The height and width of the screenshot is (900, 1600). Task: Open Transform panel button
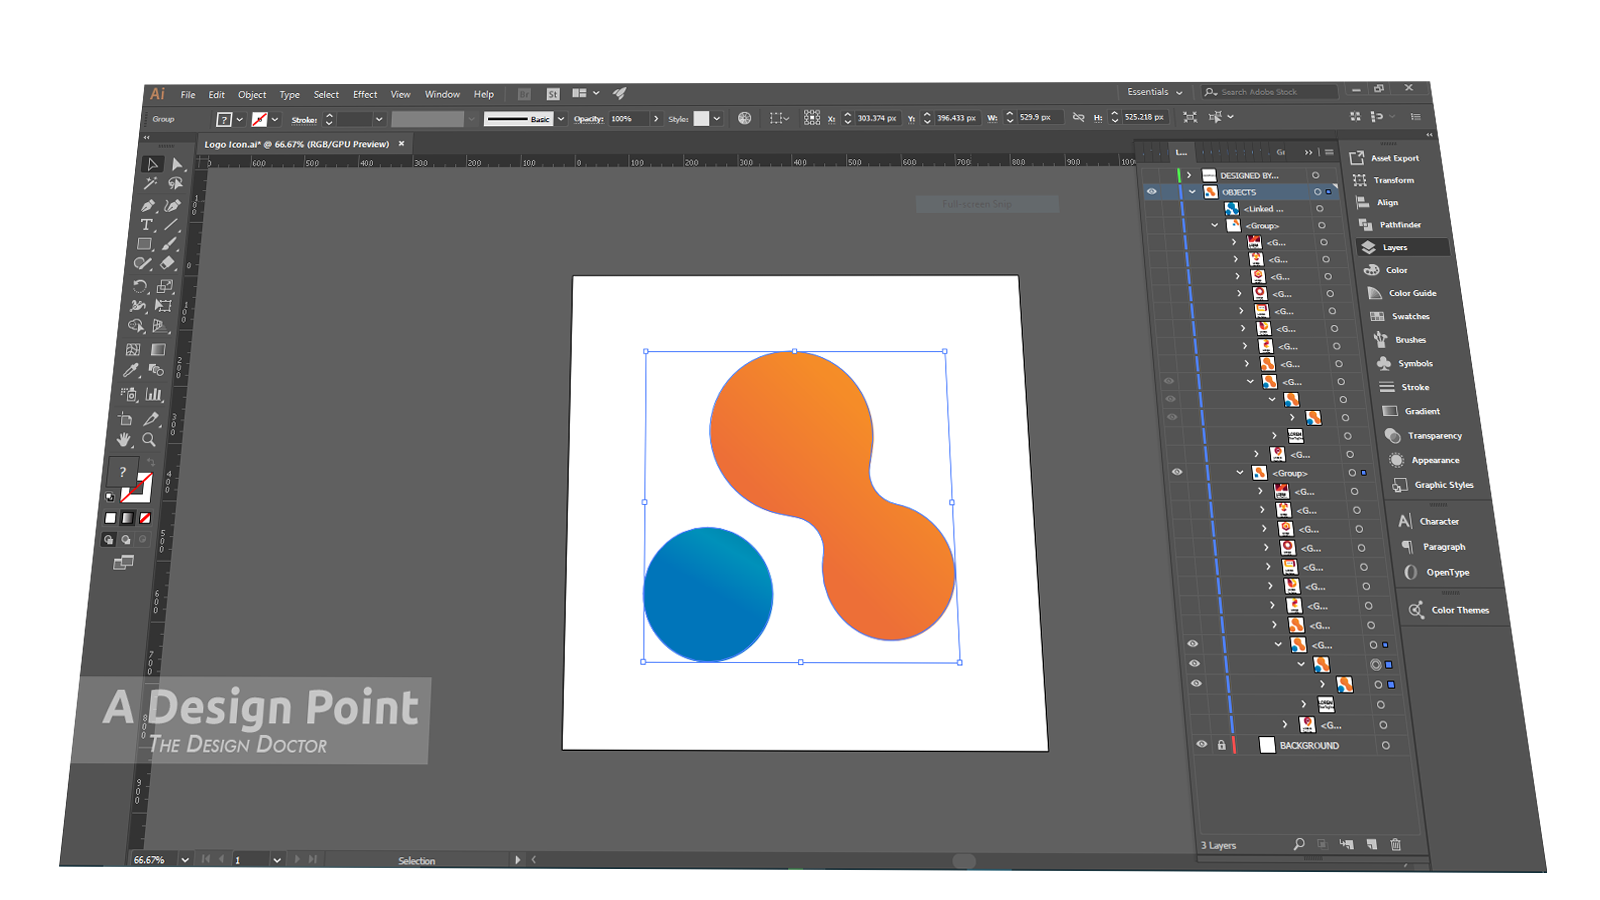click(1384, 180)
